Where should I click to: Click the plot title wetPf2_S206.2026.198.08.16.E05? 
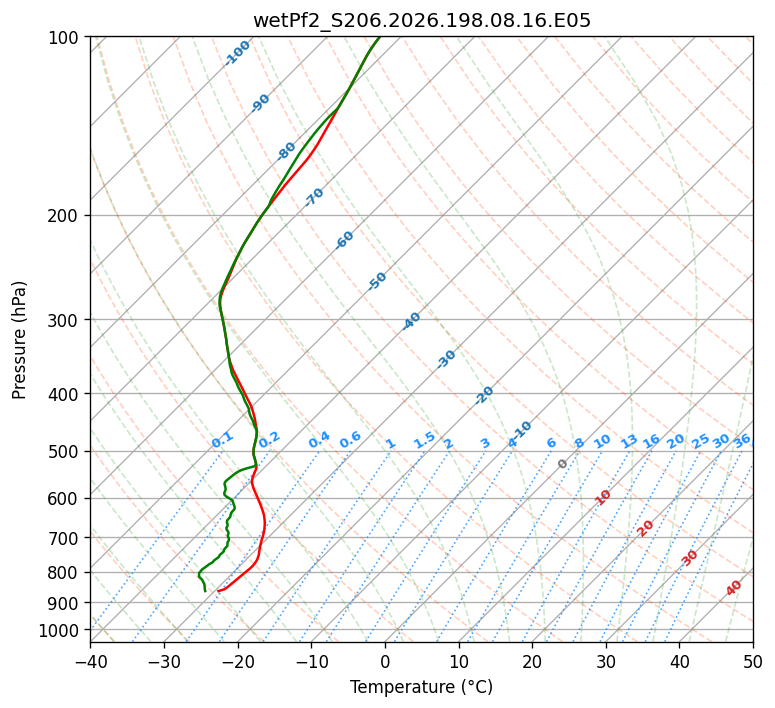tap(422, 20)
